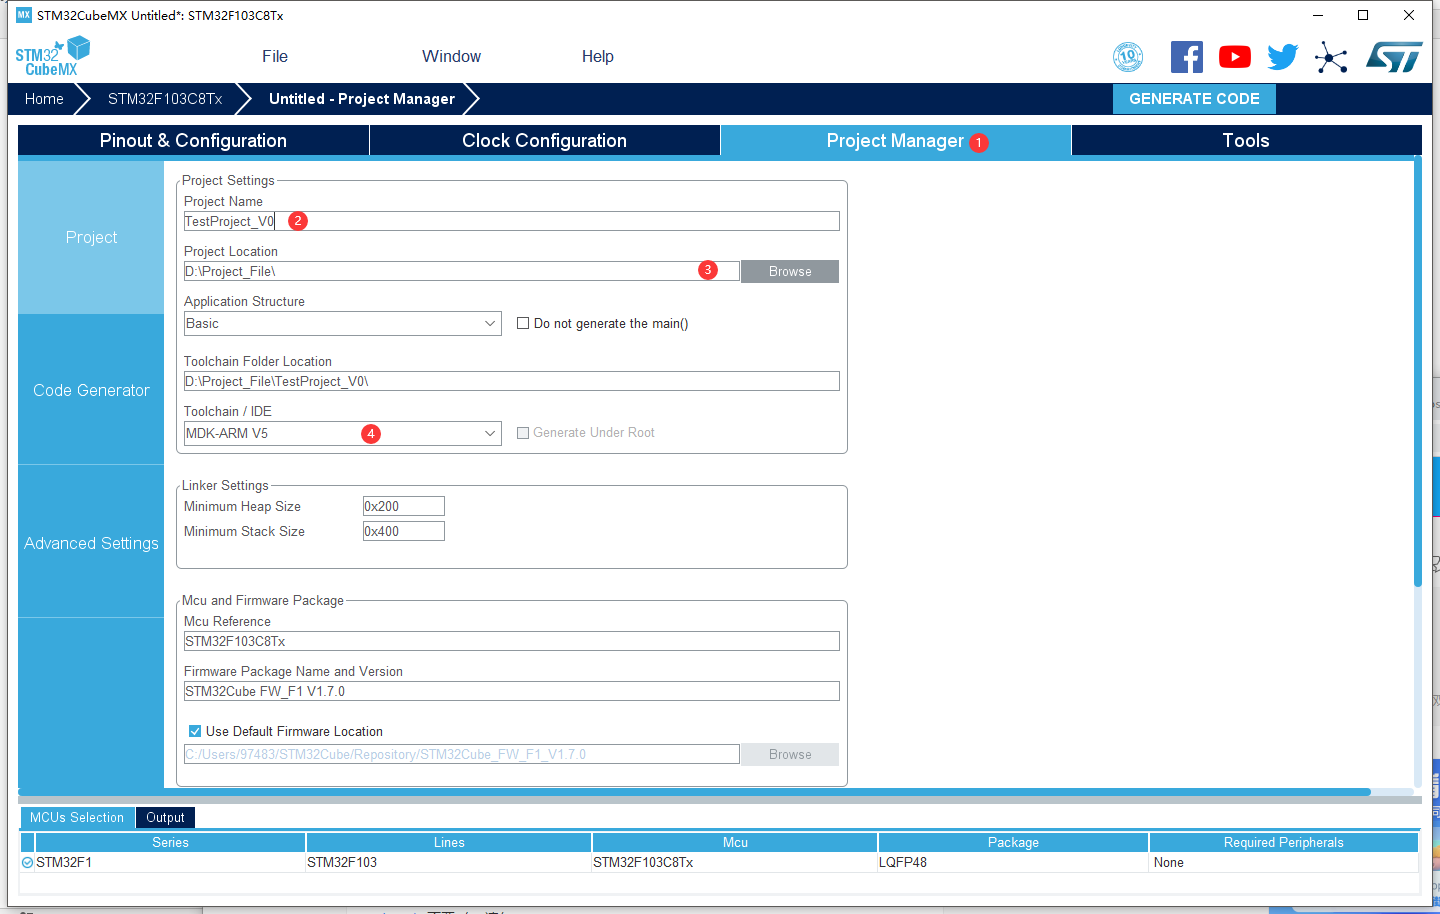Screen dimensions: 1440x914
Task: Open the Code Generator side section
Action: point(91,390)
